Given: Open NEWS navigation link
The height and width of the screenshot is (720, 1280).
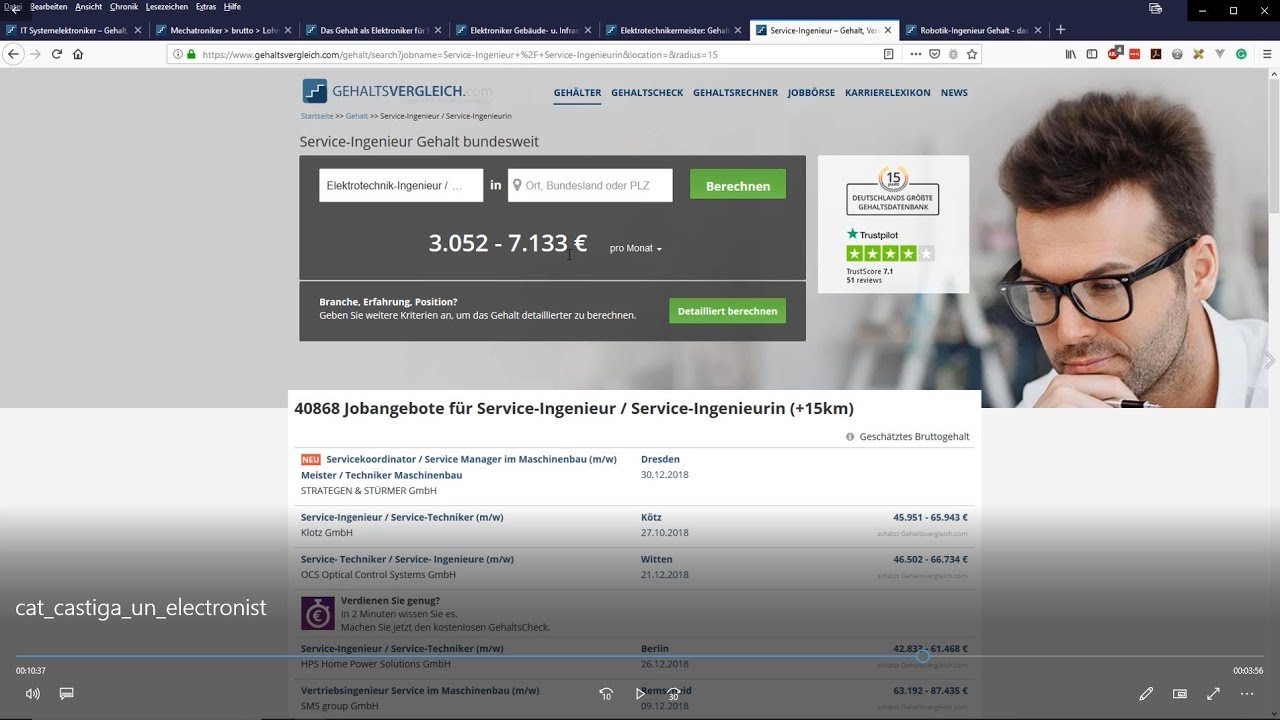Looking at the screenshot, I should tap(954, 93).
